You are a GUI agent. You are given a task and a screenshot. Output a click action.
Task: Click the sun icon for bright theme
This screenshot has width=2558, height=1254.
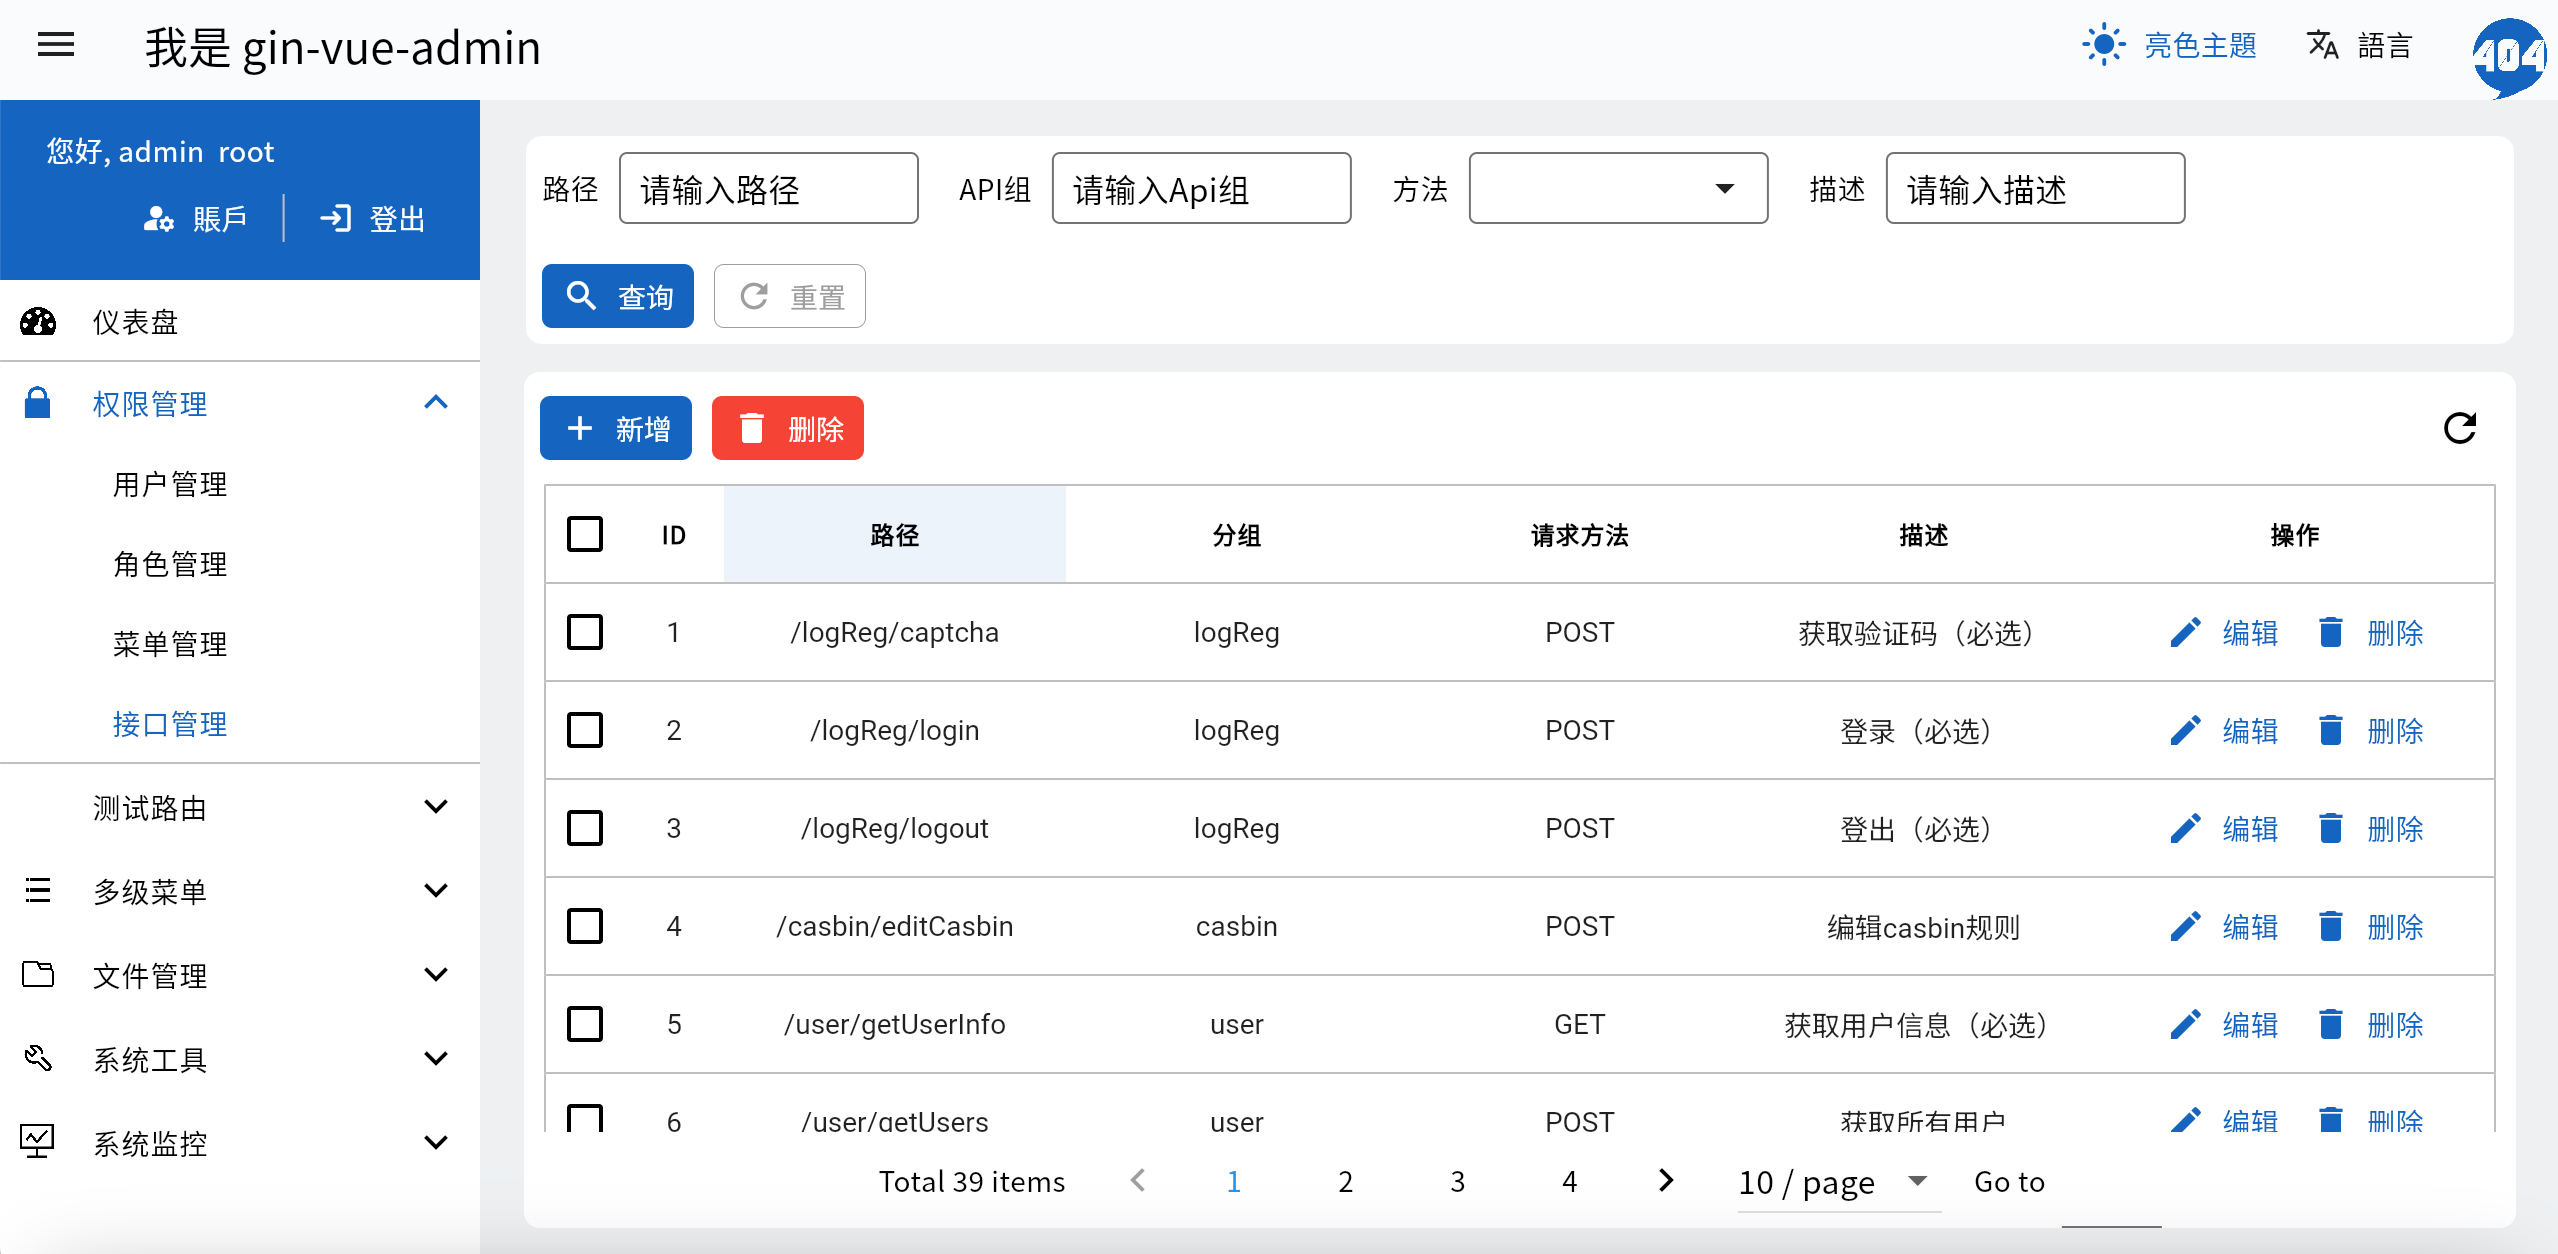coord(2103,45)
